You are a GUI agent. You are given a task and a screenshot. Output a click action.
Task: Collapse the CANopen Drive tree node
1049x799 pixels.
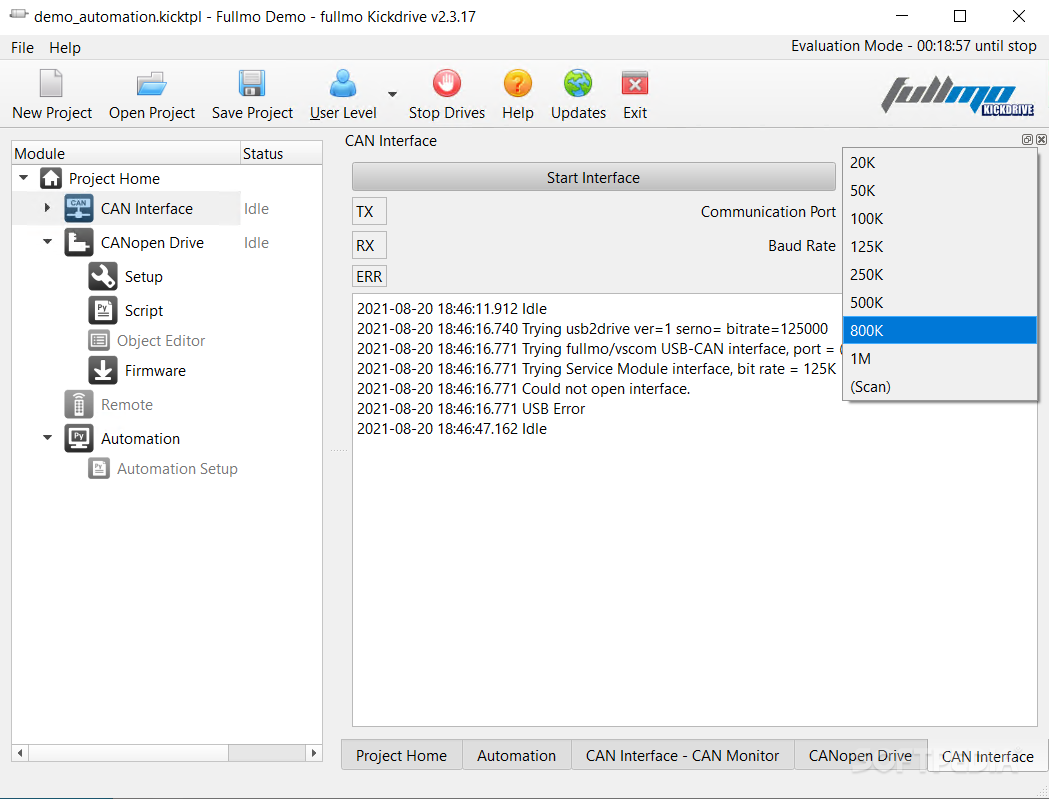(x=47, y=242)
